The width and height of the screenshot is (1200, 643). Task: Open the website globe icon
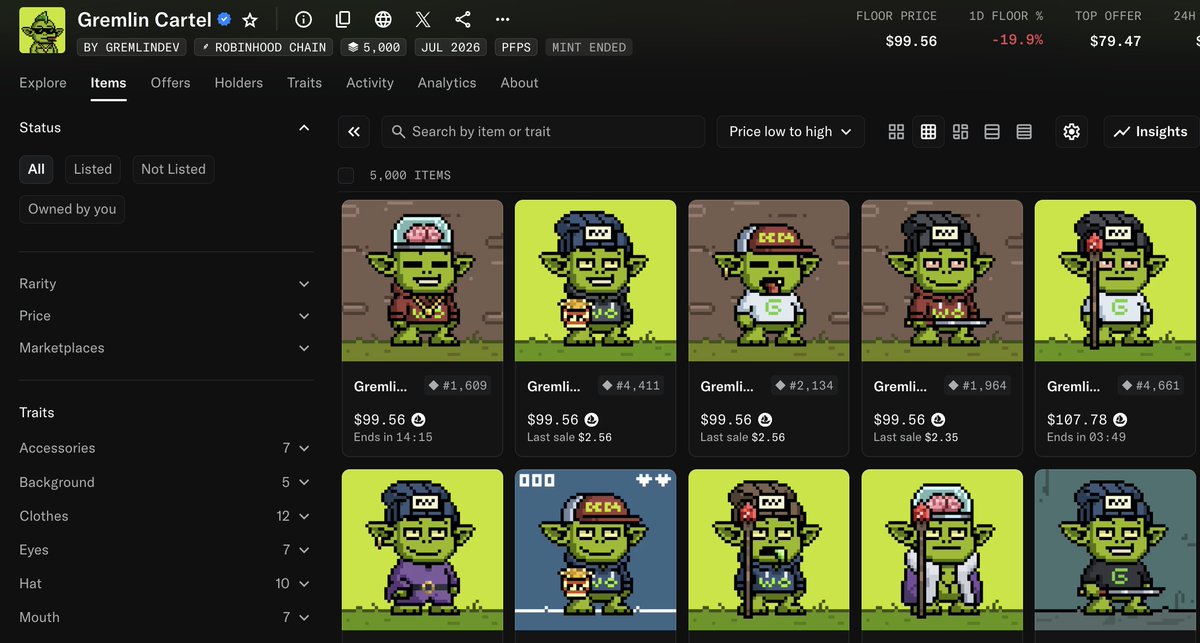point(383,20)
